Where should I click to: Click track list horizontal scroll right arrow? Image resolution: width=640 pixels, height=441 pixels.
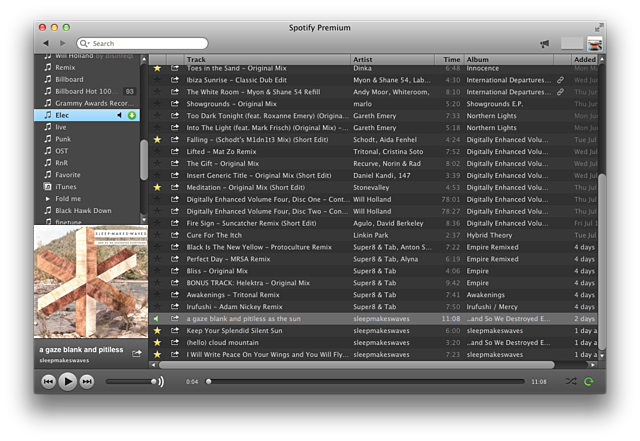pyautogui.click(x=593, y=365)
